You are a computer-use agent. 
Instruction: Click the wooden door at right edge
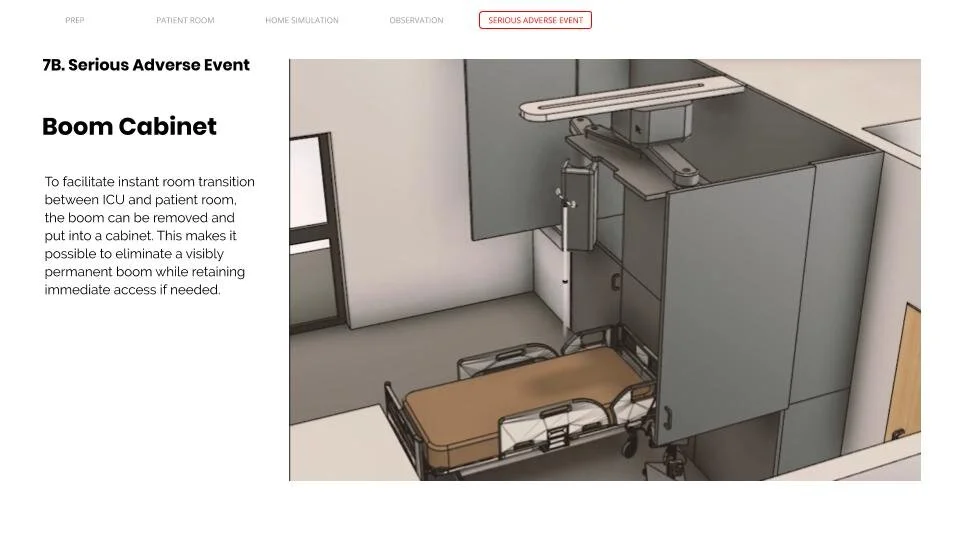click(904, 375)
